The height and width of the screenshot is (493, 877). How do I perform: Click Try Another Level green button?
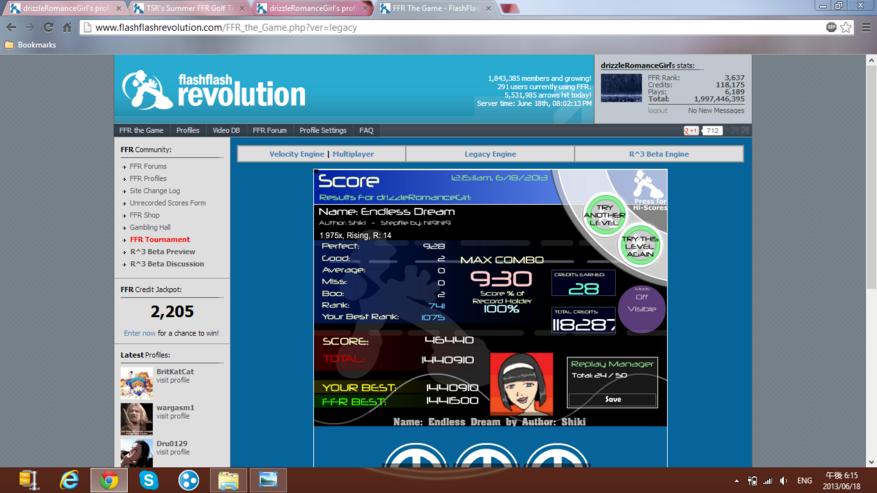click(x=604, y=215)
